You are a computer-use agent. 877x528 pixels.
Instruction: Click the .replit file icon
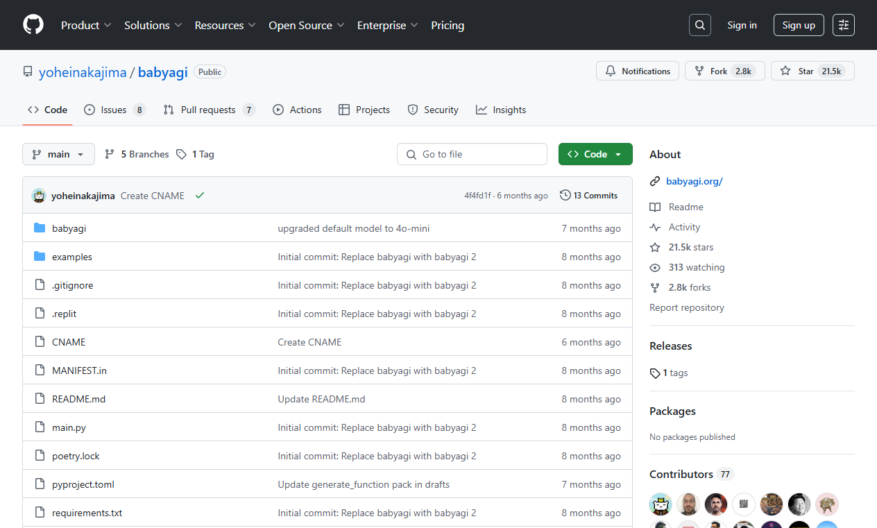(x=39, y=313)
